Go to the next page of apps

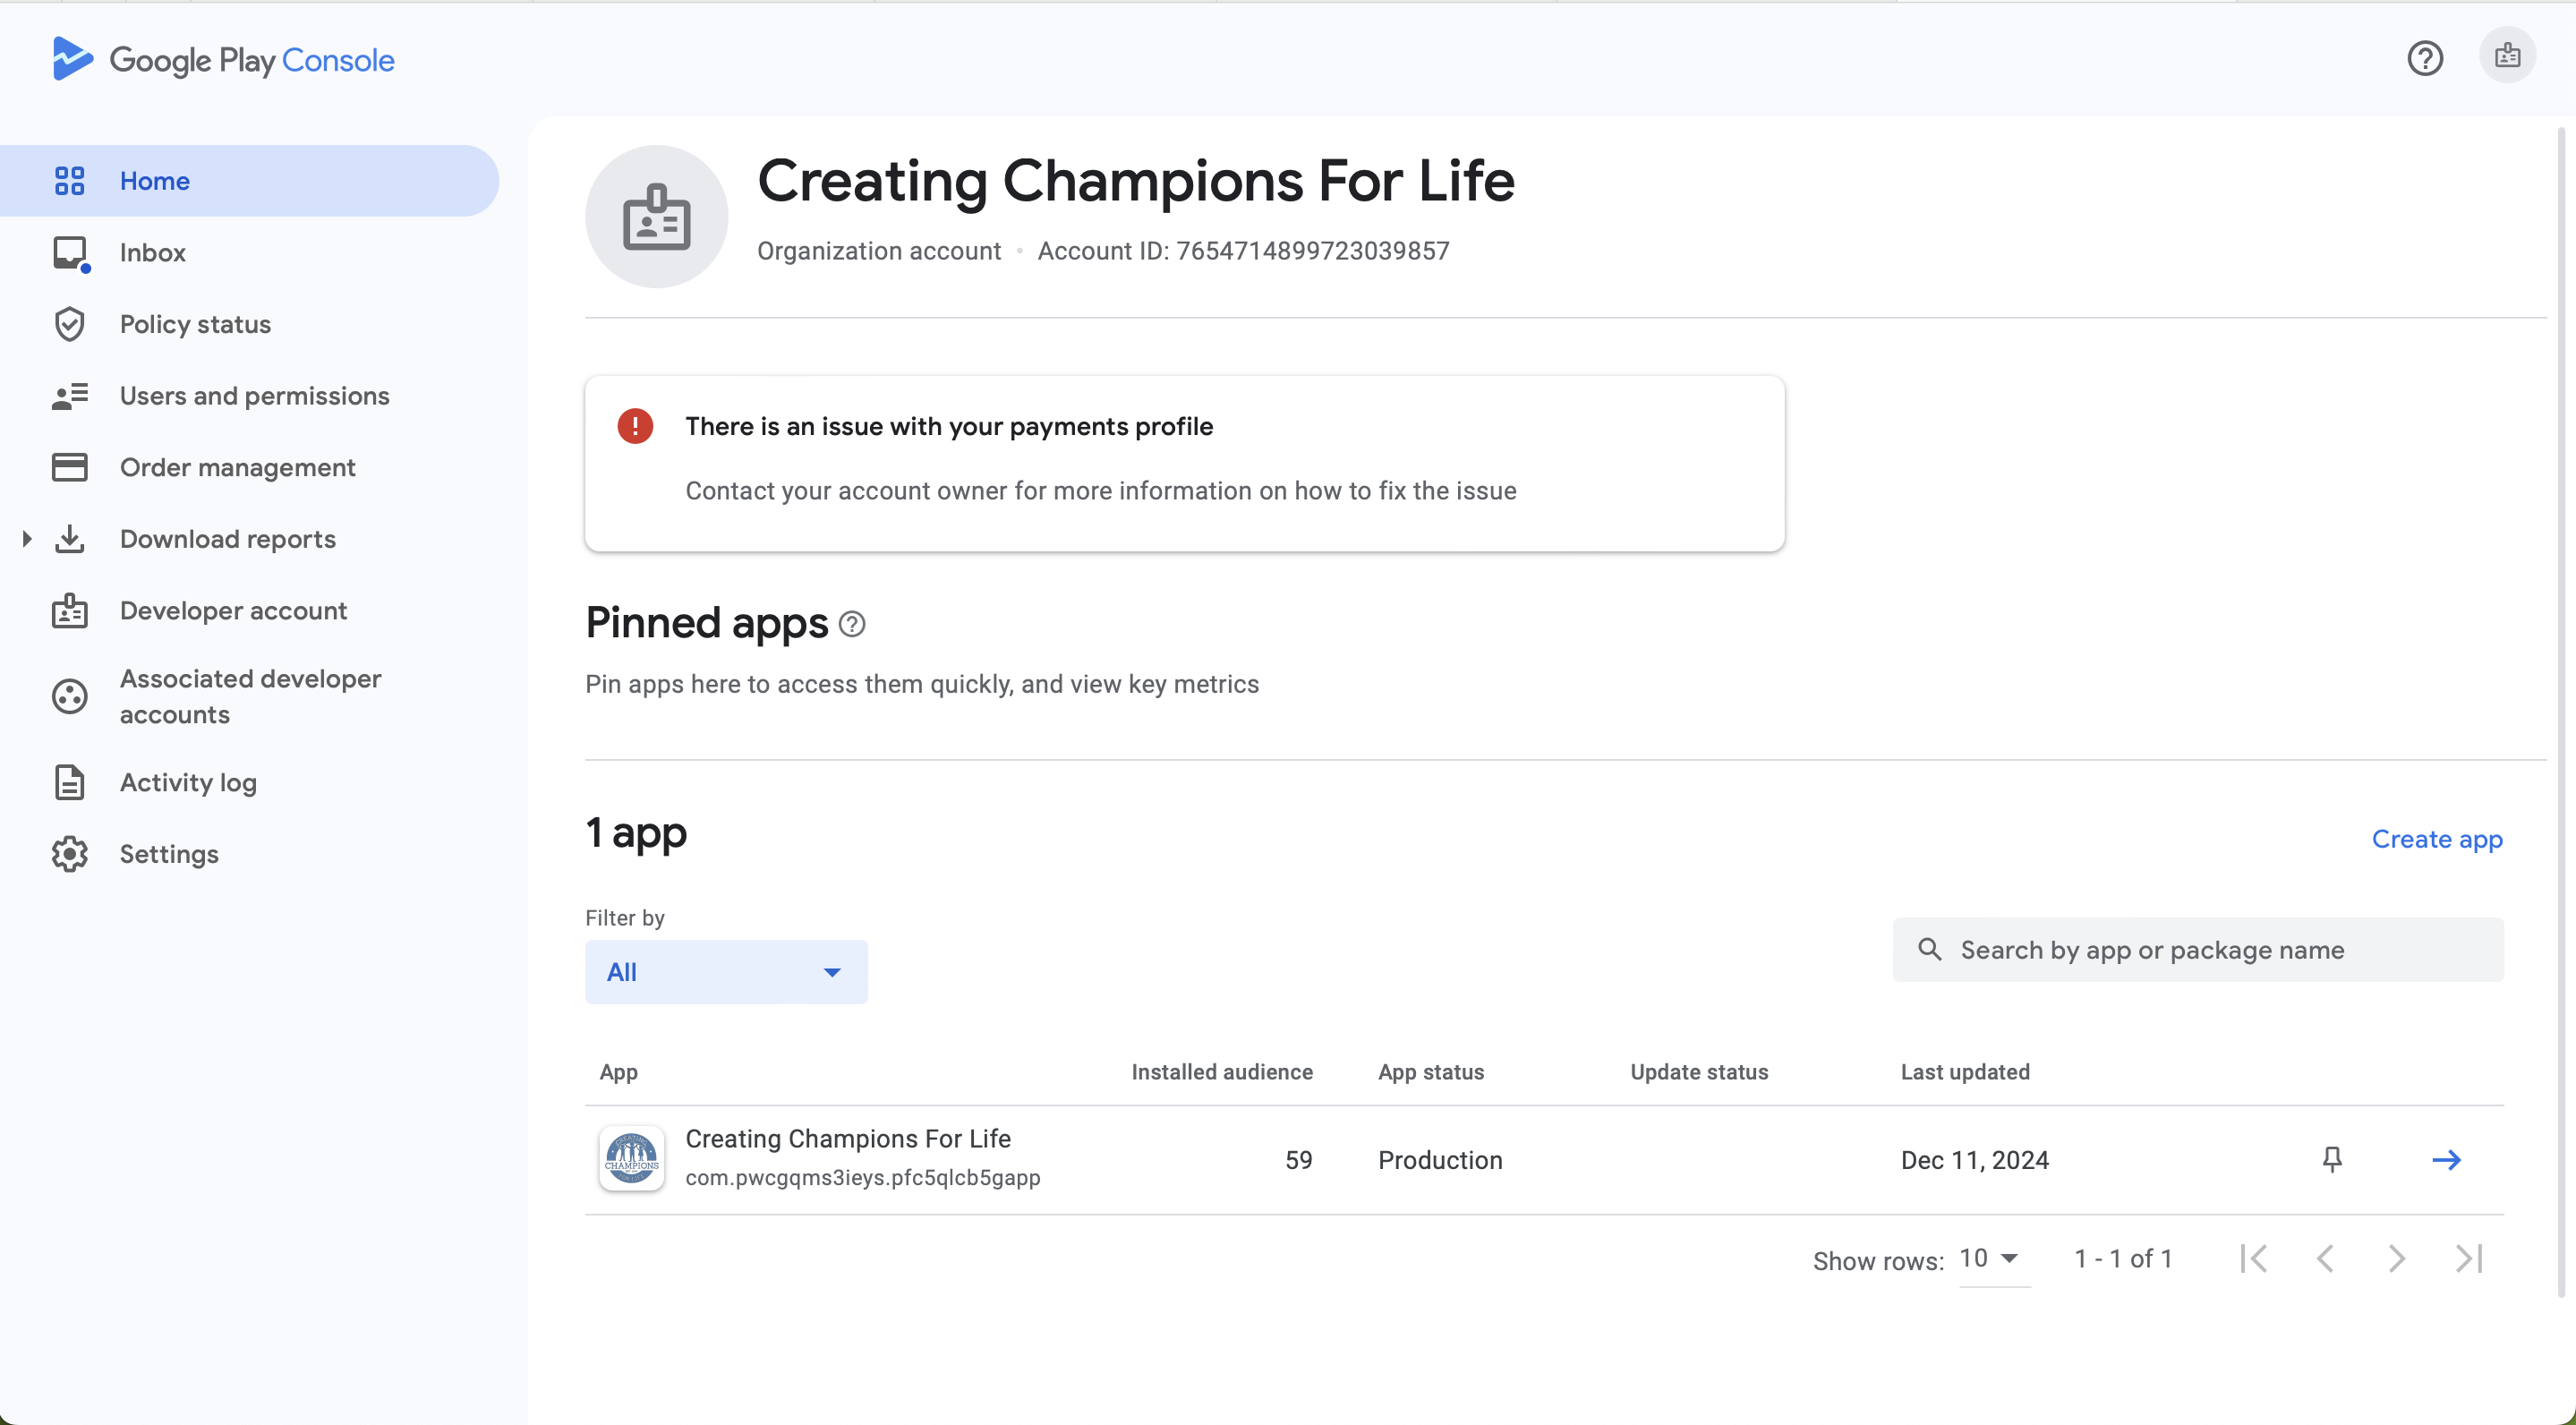coord(2396,1258)
